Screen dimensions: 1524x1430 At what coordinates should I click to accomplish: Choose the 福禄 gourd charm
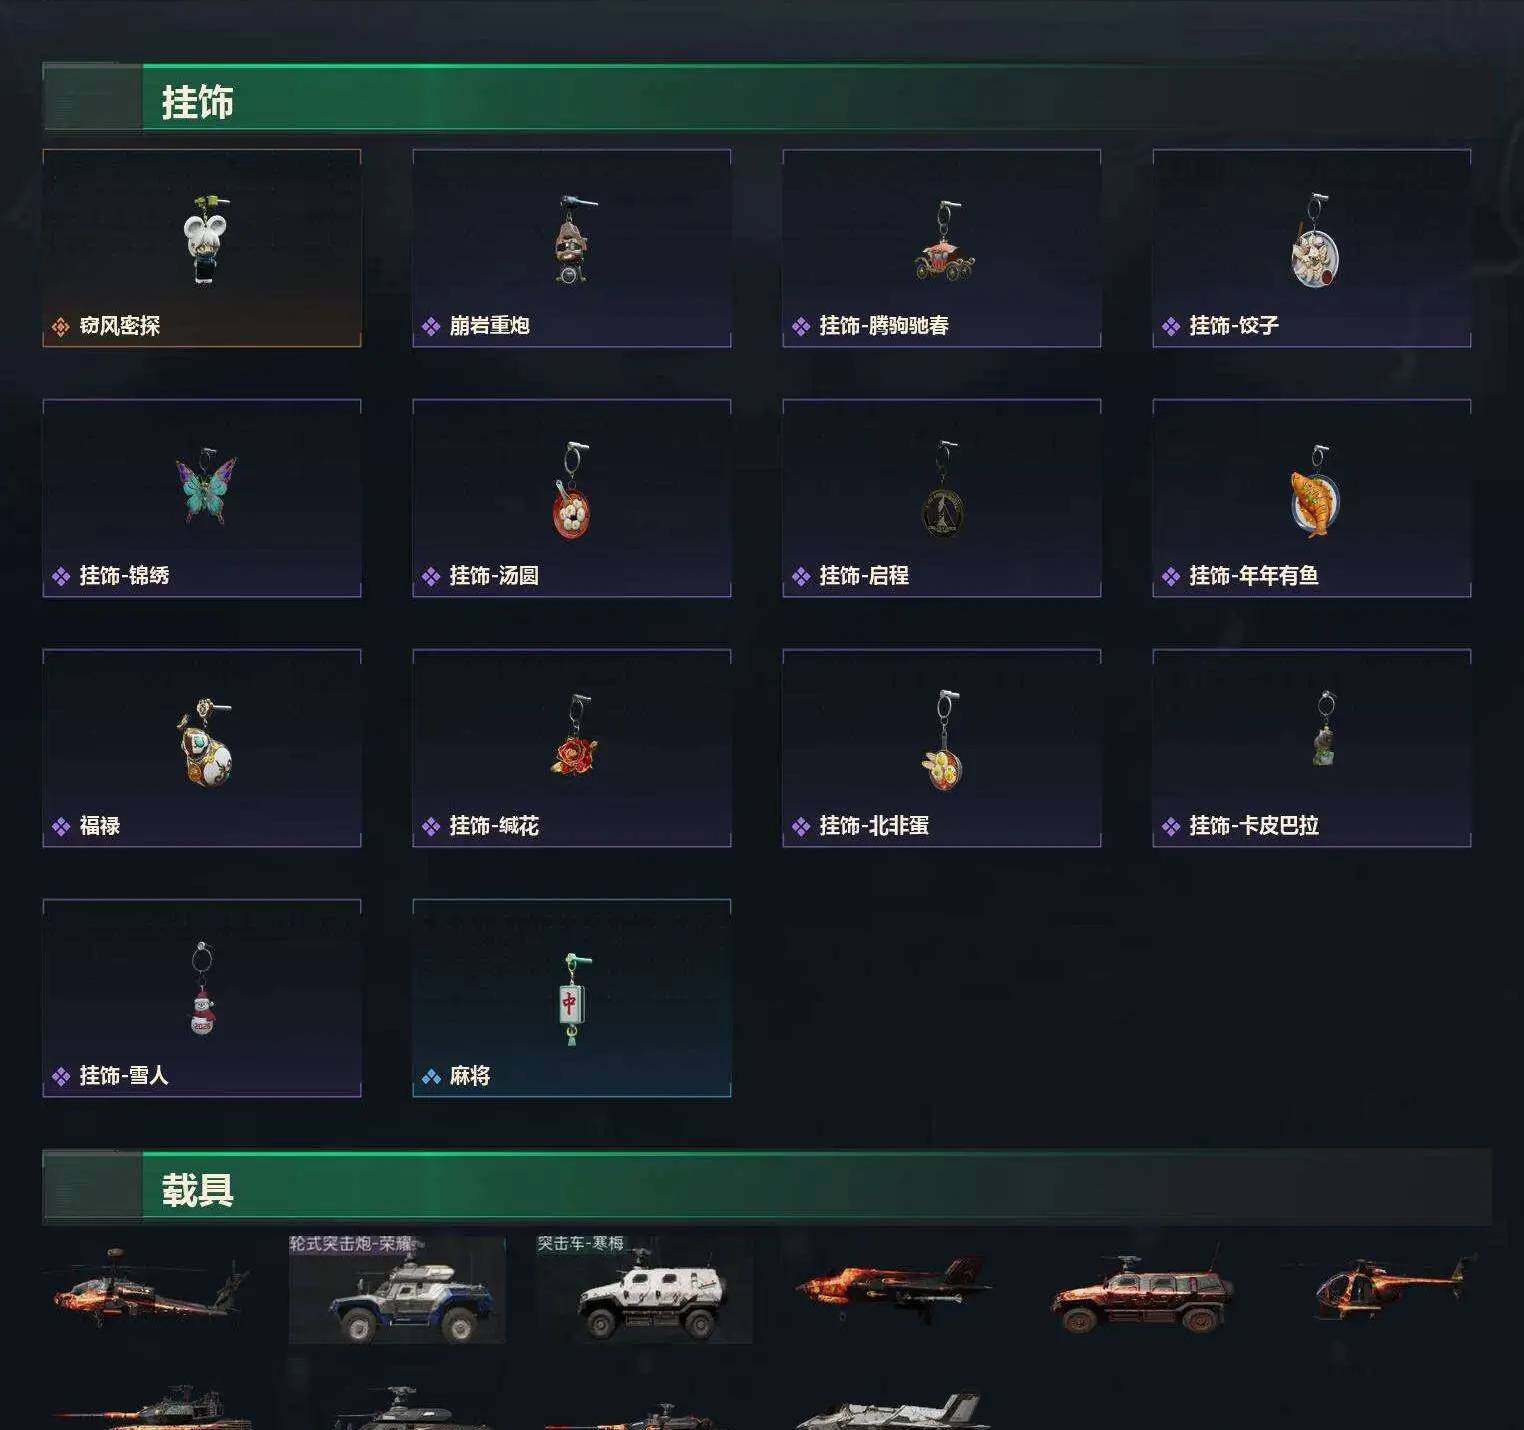pos(206,742)
